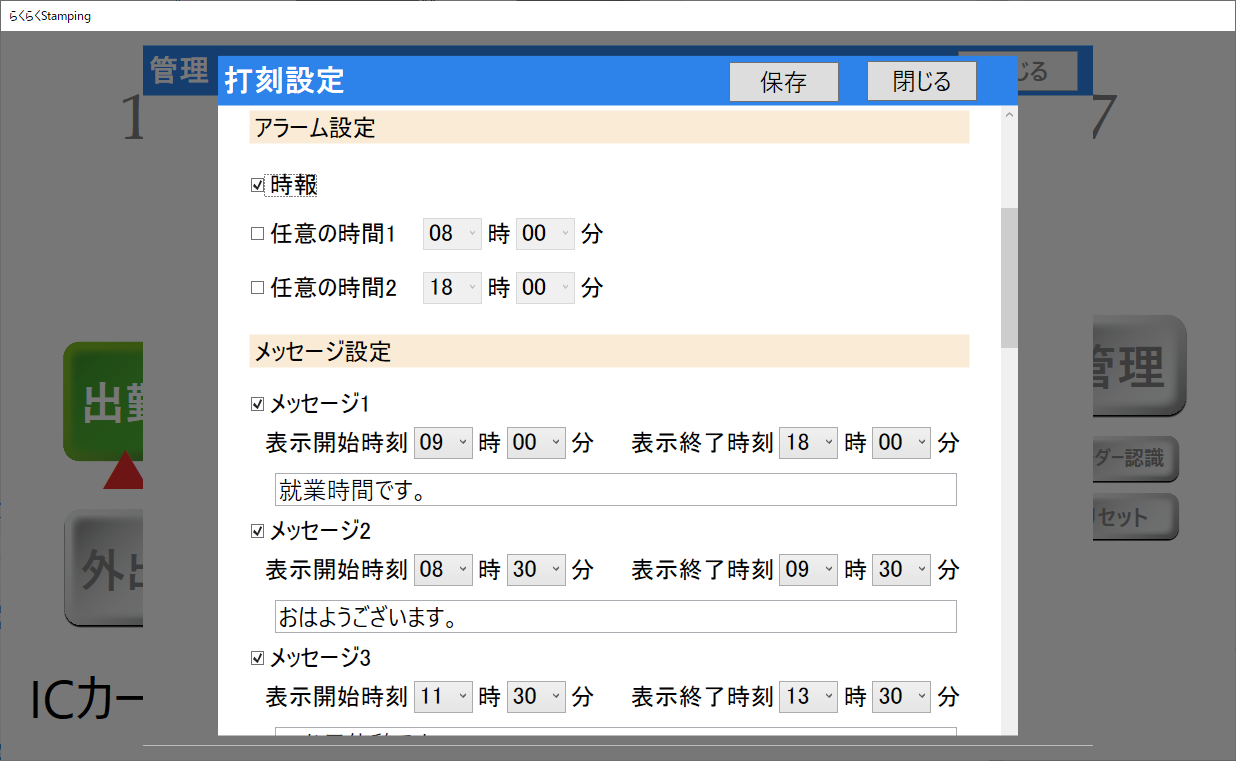Open メッセージ2 end hour dropdown showing 09
Screen dimensions: 1236x761
(808, 569)
